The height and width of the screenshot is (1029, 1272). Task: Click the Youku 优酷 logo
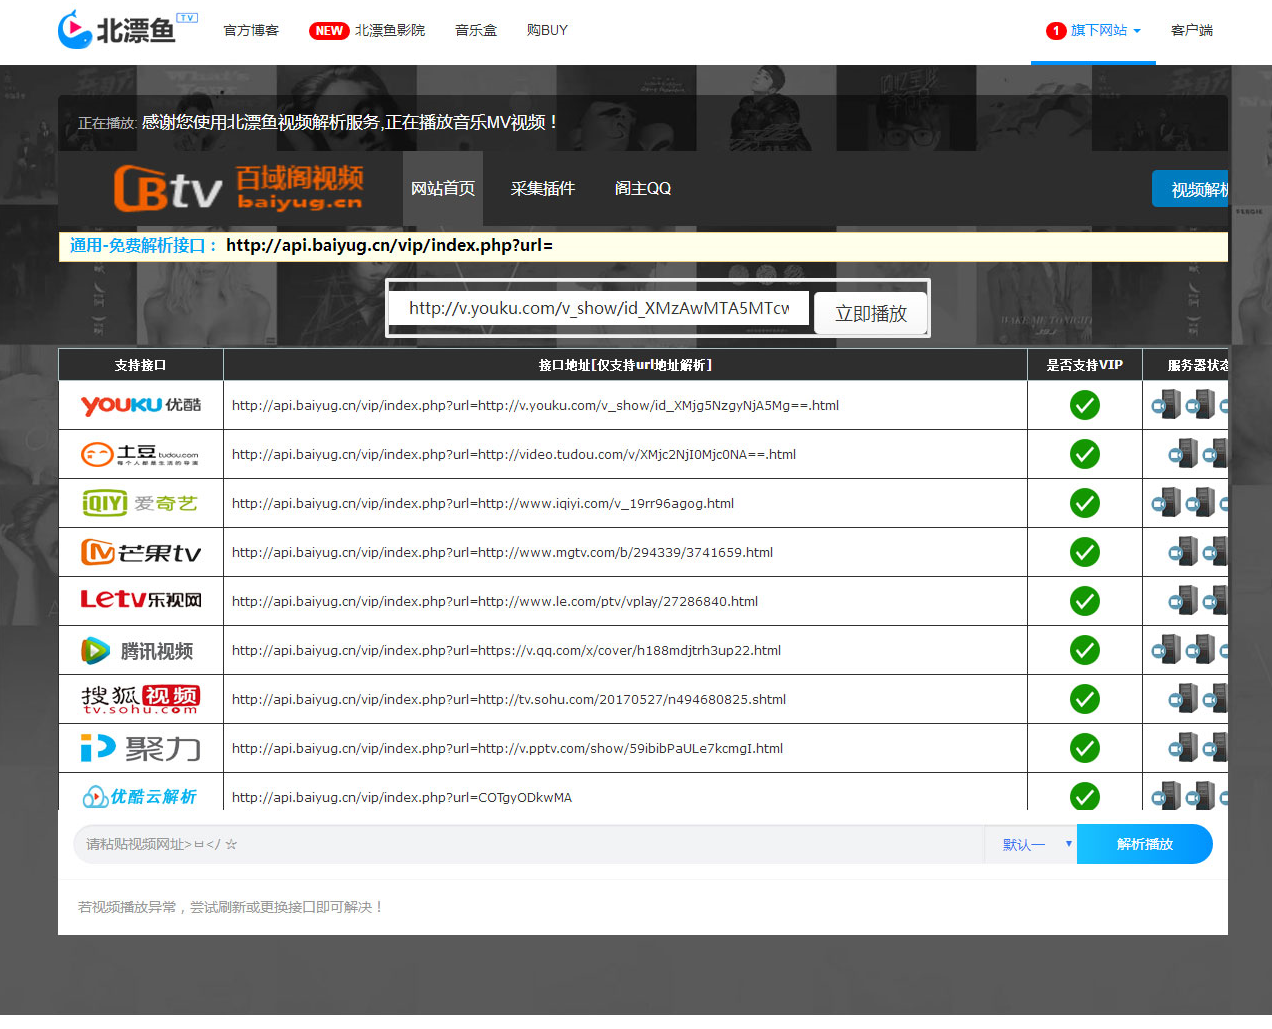tap(141, 405)
